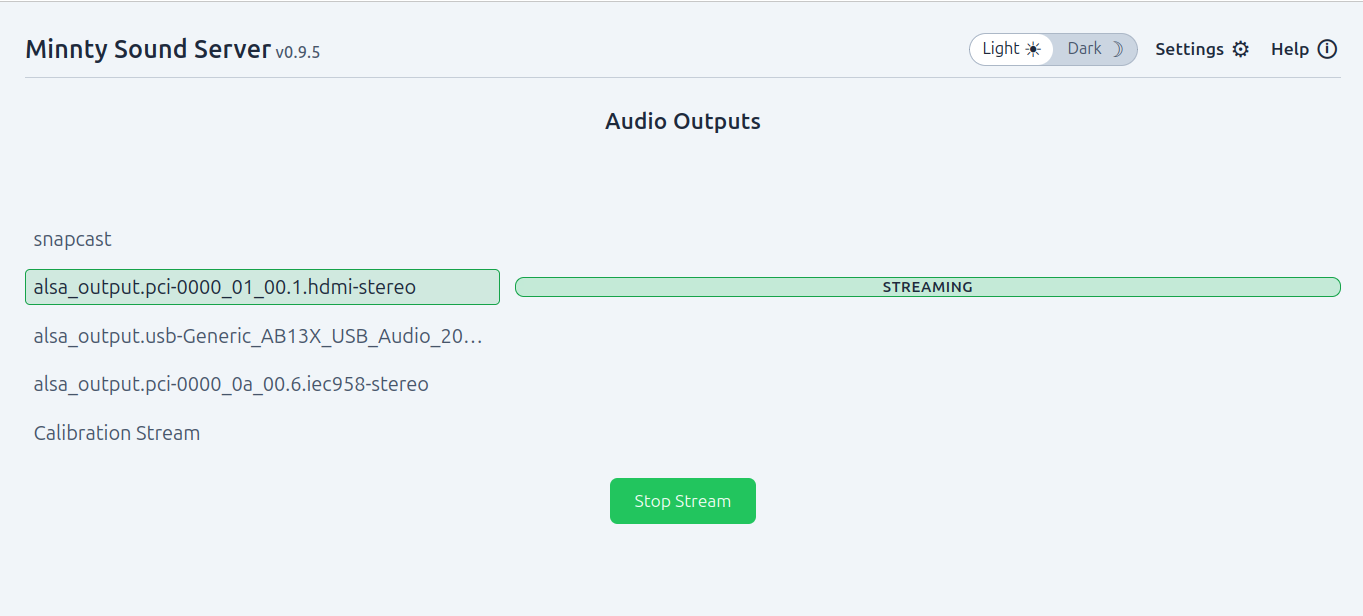Screen dimensions: 1363x616
Task: Choose the usb-Generic_AB13X USB Audio output
Action: (x=262, y=336)
